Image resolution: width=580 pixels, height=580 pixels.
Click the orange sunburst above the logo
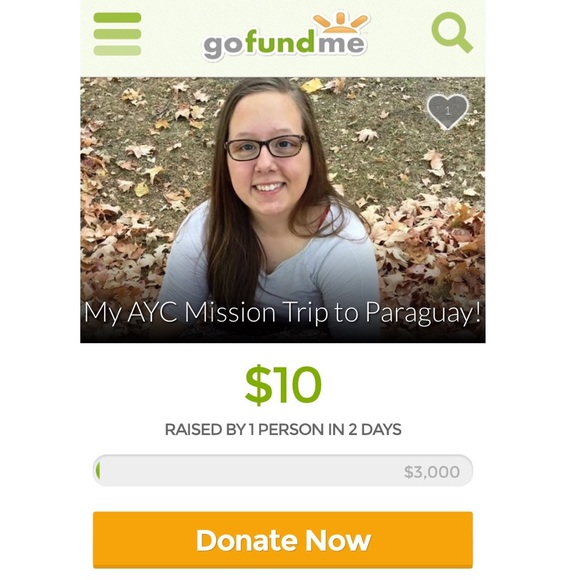pos(341,23)
